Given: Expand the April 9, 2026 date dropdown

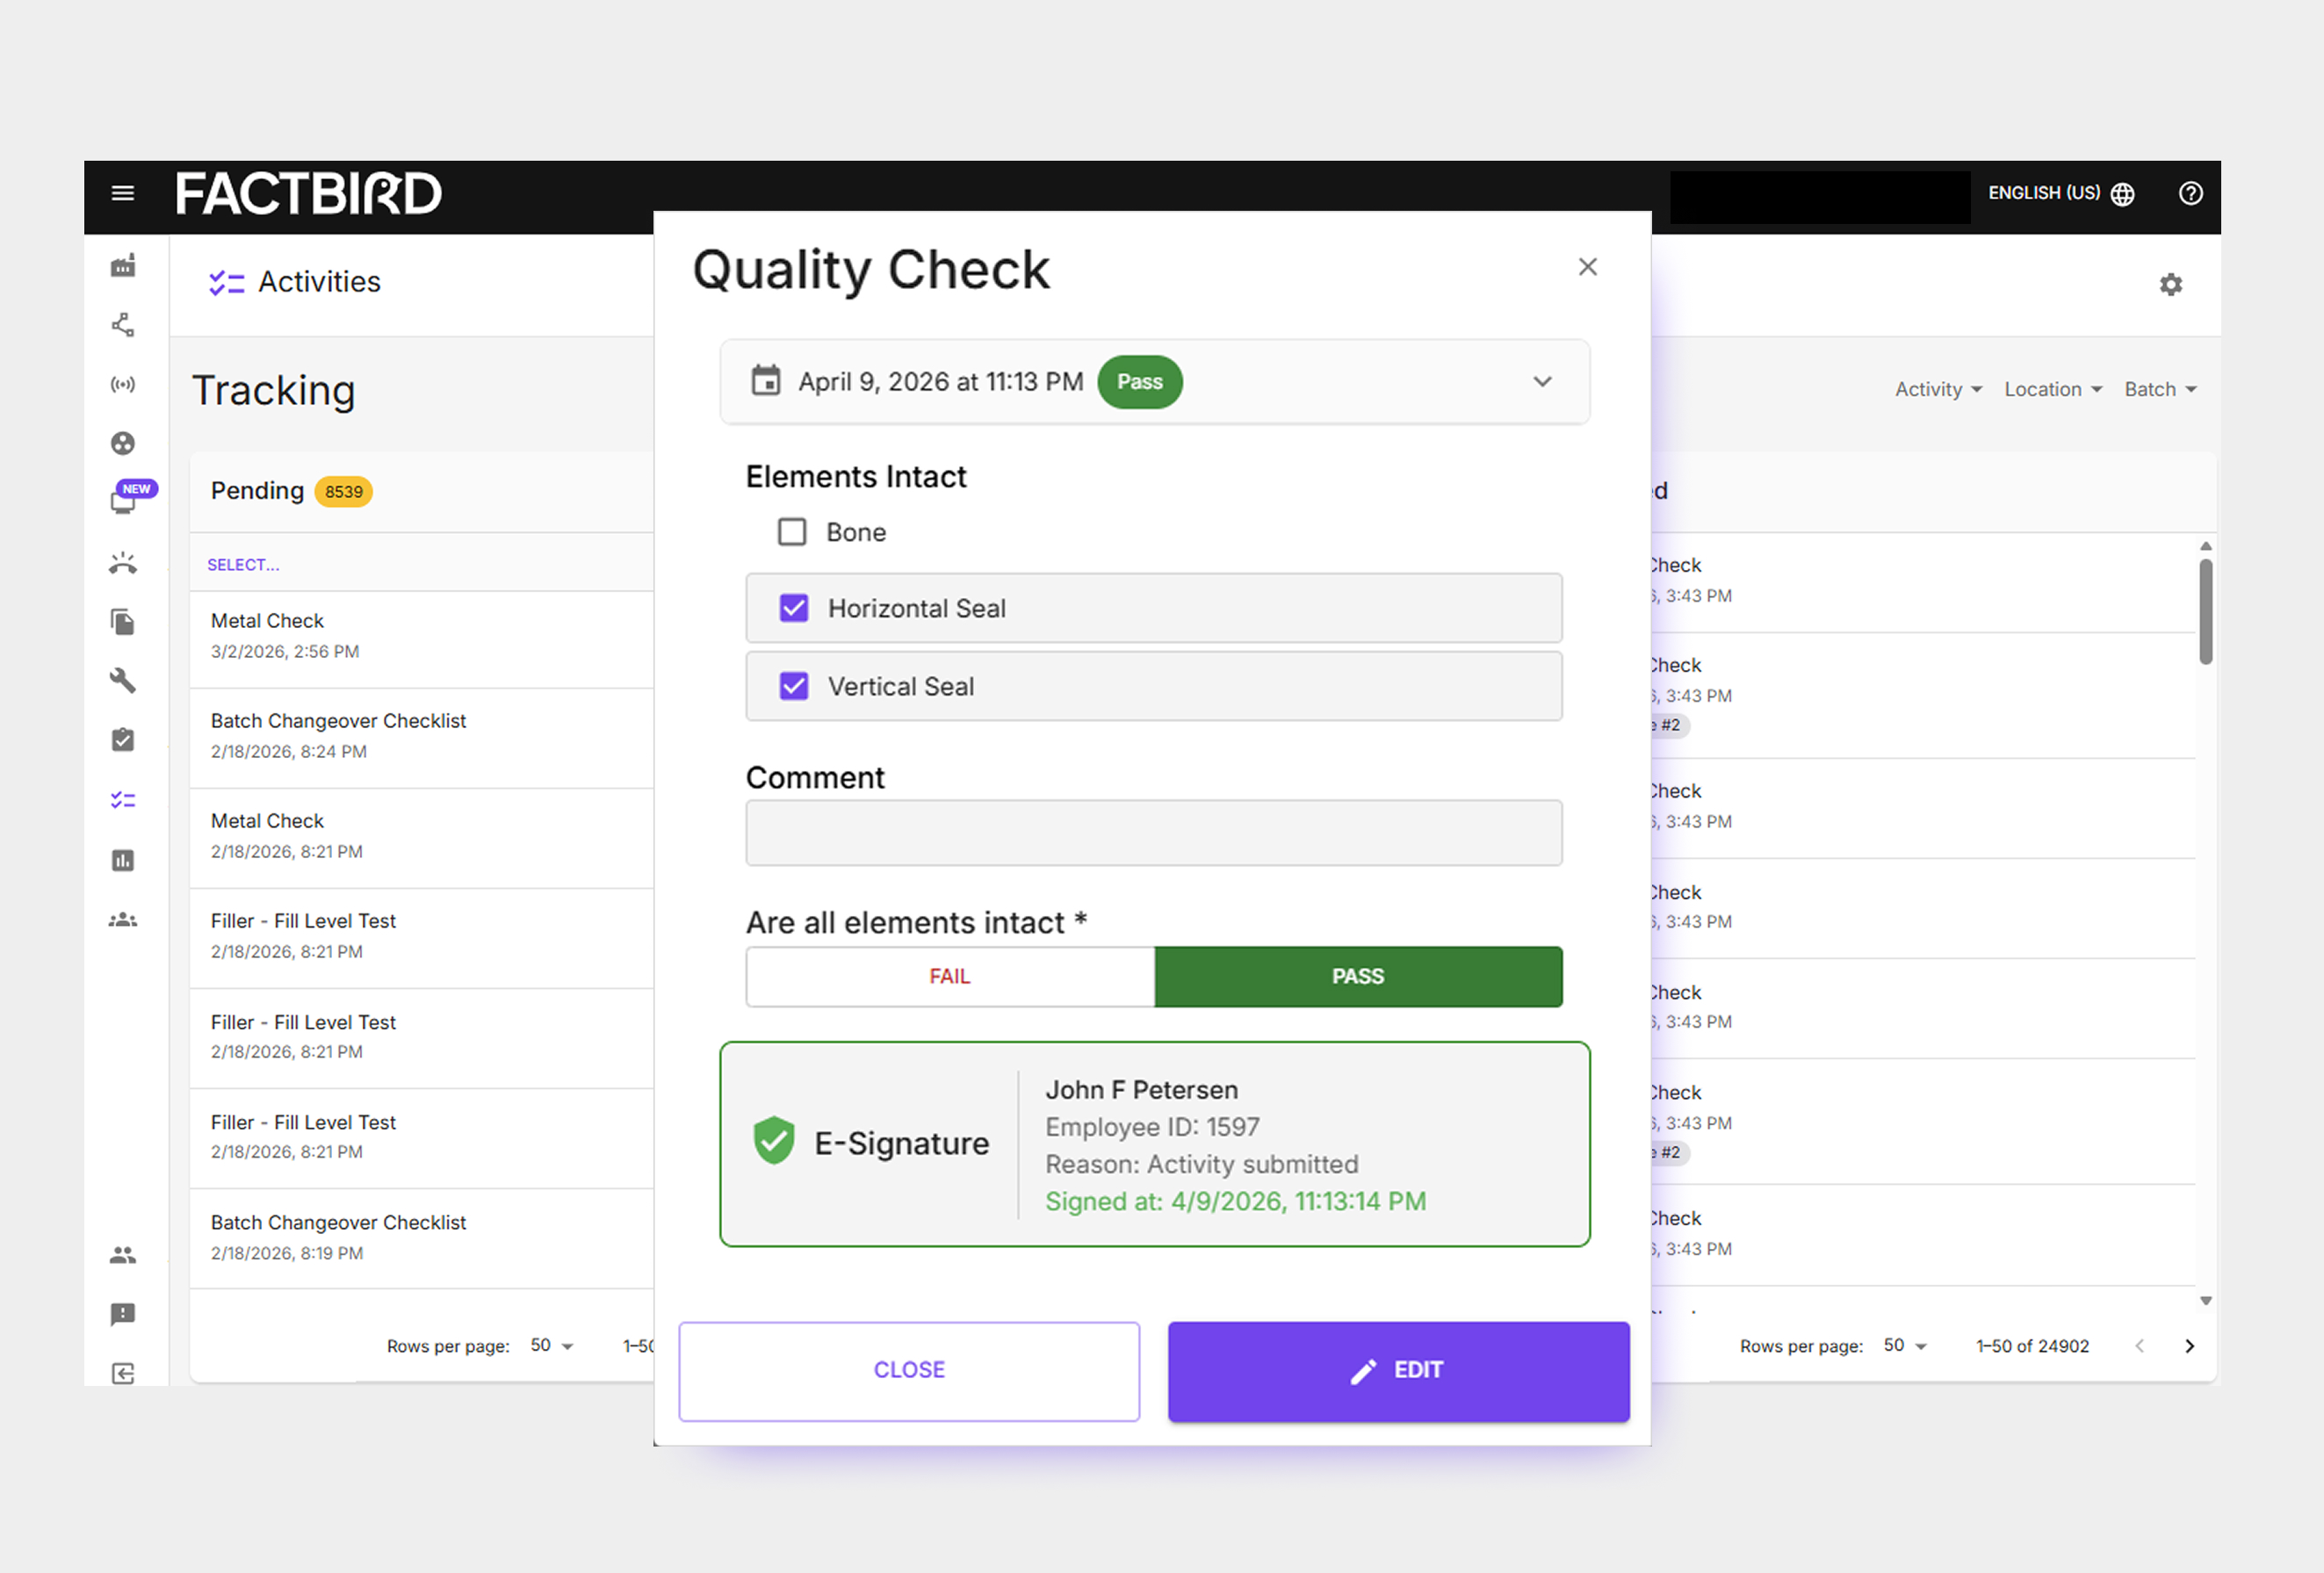Looking at the screenshot, I should [x=1542, y=382].
